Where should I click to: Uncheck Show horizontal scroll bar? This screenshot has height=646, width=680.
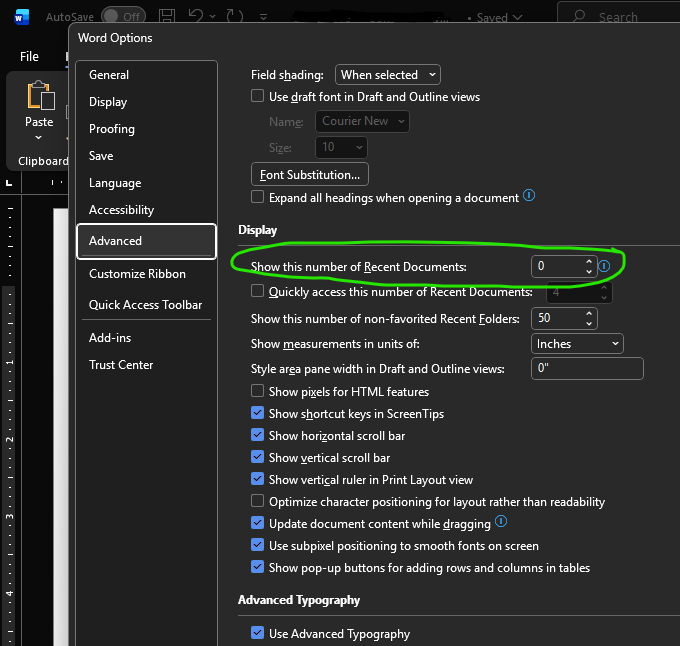pyautogui.click(x=257, y=435)
